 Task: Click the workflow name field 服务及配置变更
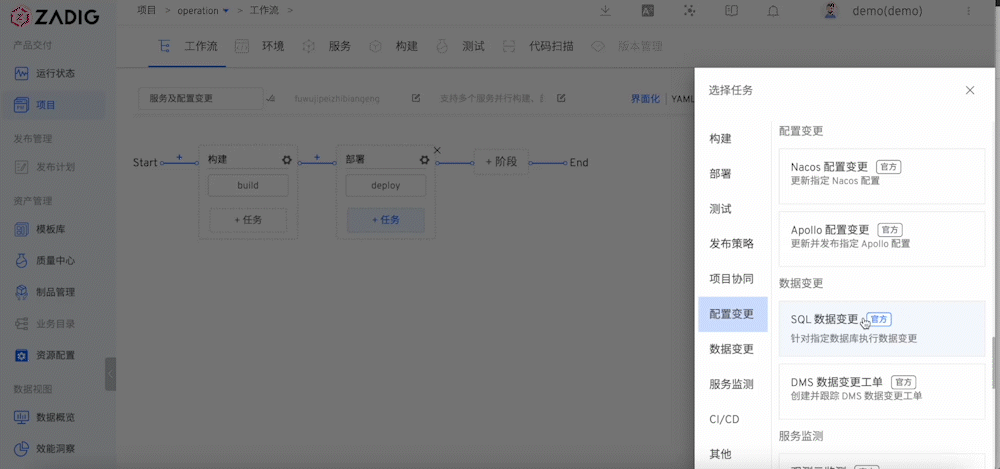[200, 98]
